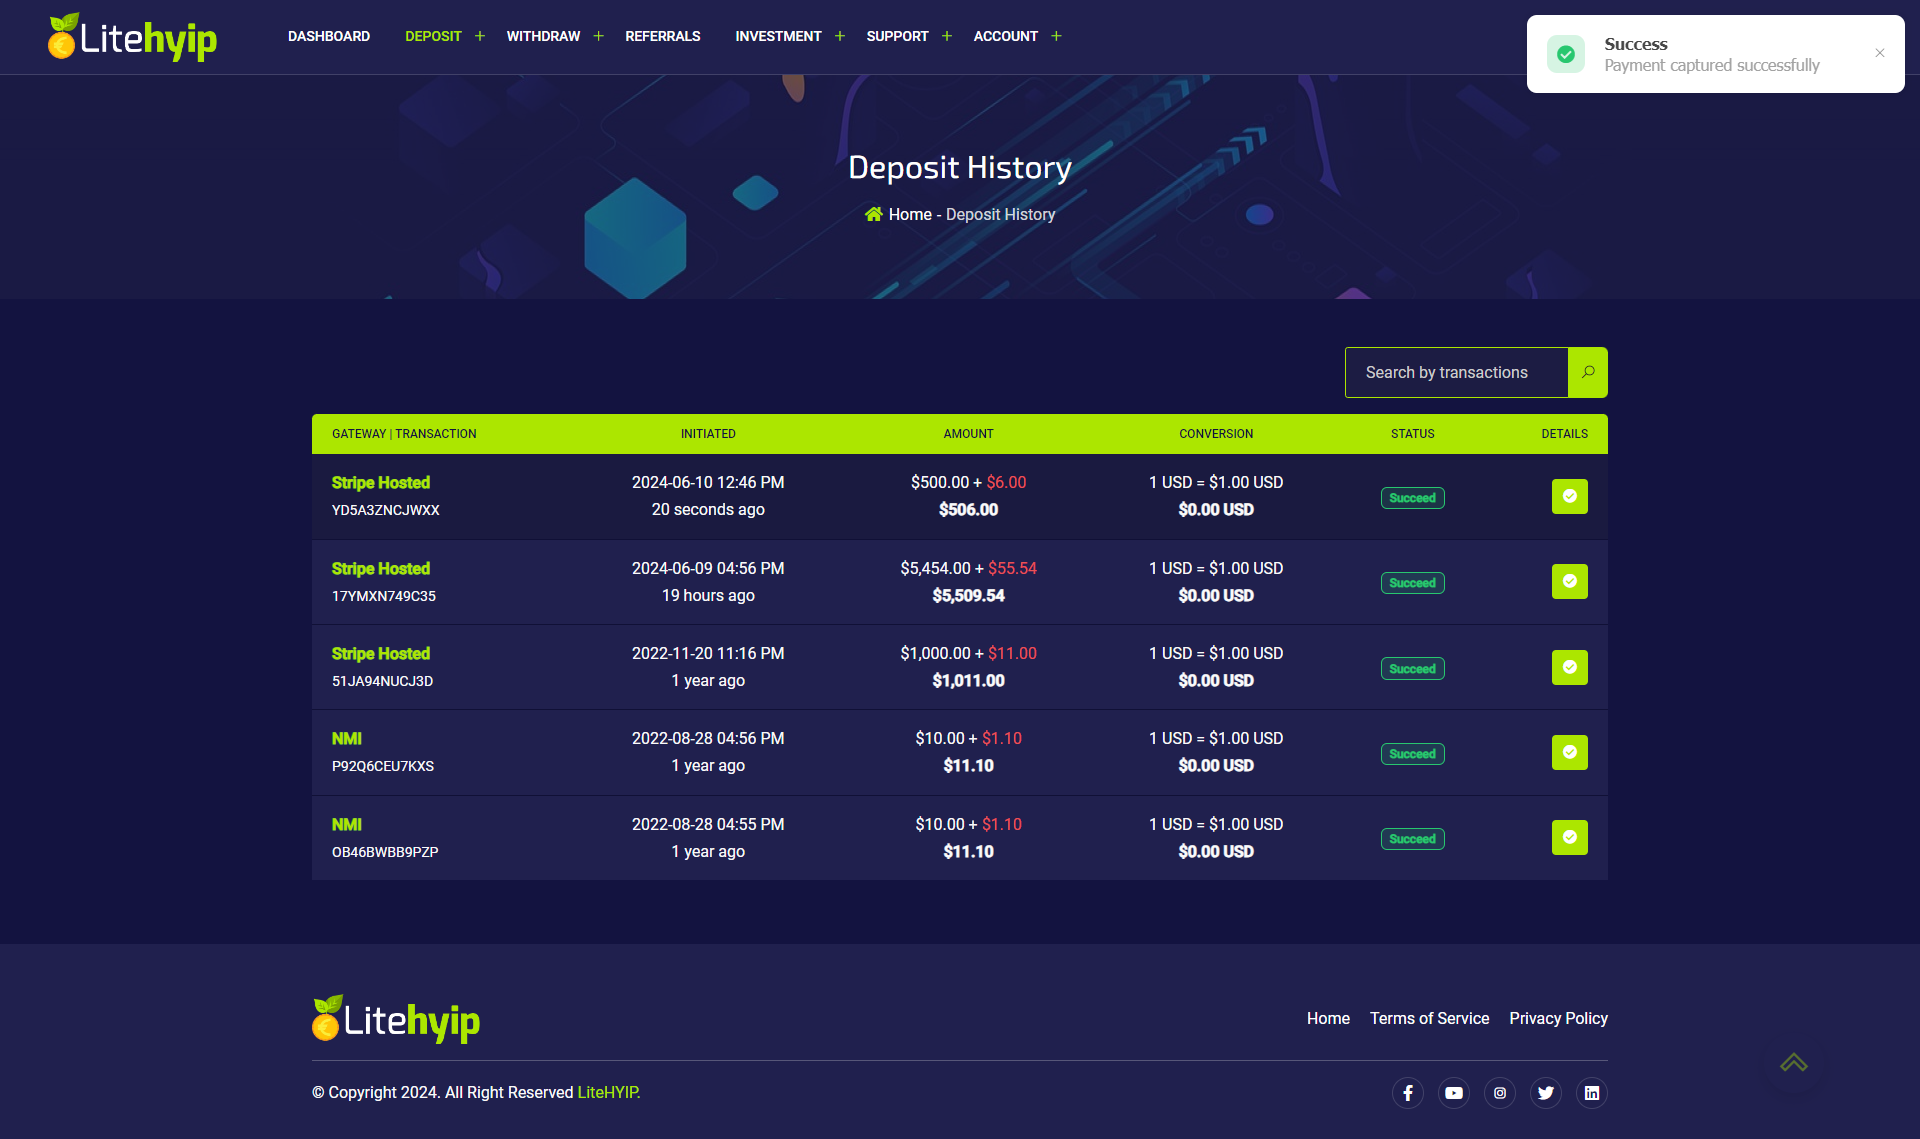The image size is (1920, 1139).
Task: Dismiss the Payment captured successfully notification
Action: [x=1879, y=52]
